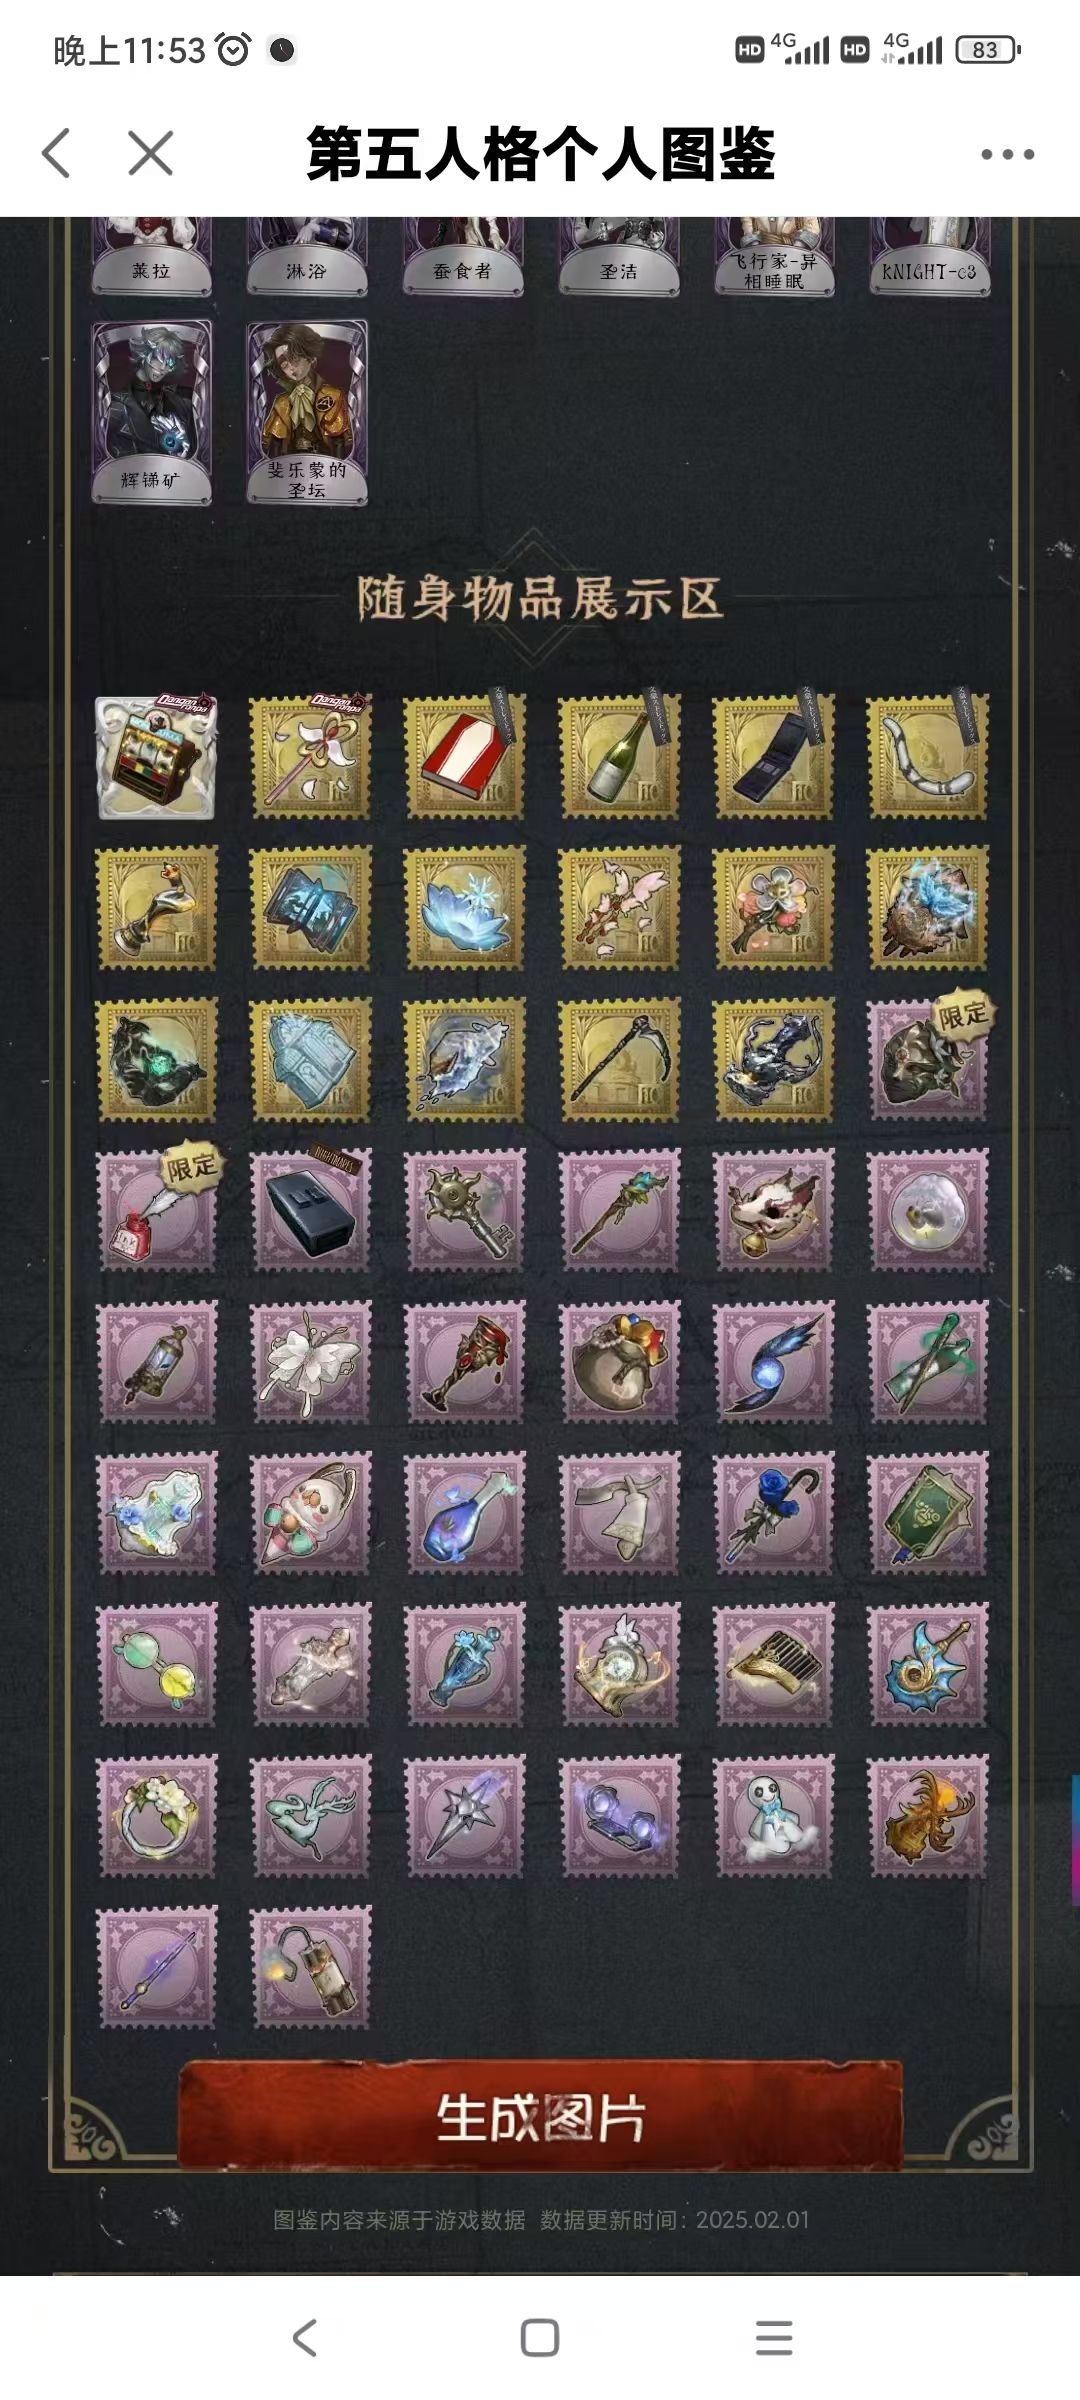1080x2400 pixels.
Task: Pick the blue rose umbrella accessory
Action: [773, 1513]
